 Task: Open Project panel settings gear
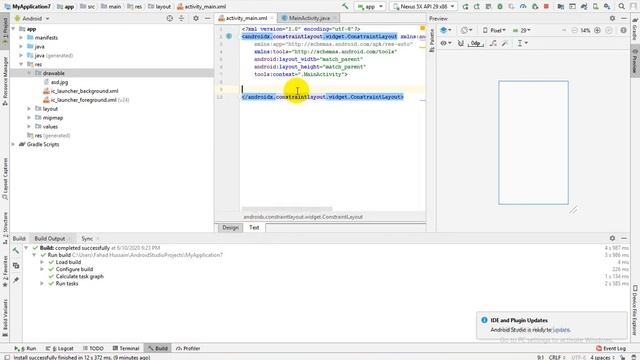click(x=196, y=18)
